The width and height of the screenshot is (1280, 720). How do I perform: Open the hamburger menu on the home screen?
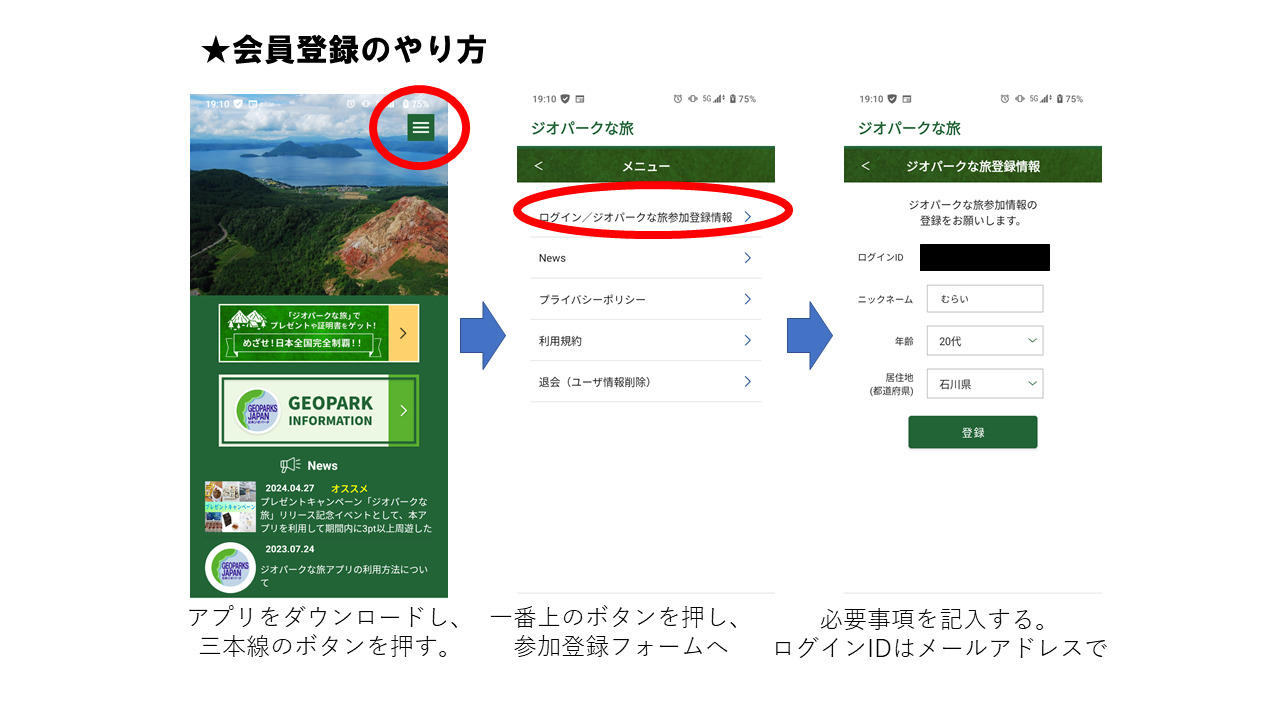point(421,127)
